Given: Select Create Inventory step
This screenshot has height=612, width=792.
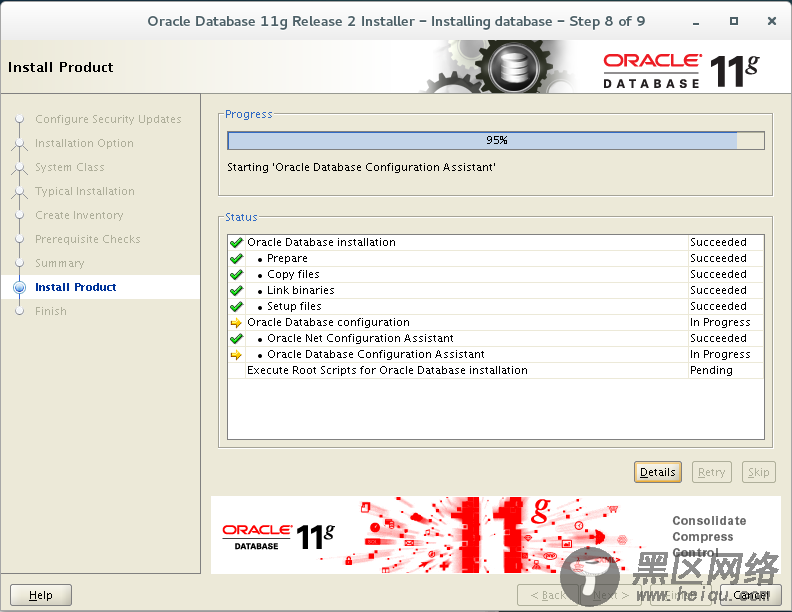Looking at the screenshot, I should (79, 215).
